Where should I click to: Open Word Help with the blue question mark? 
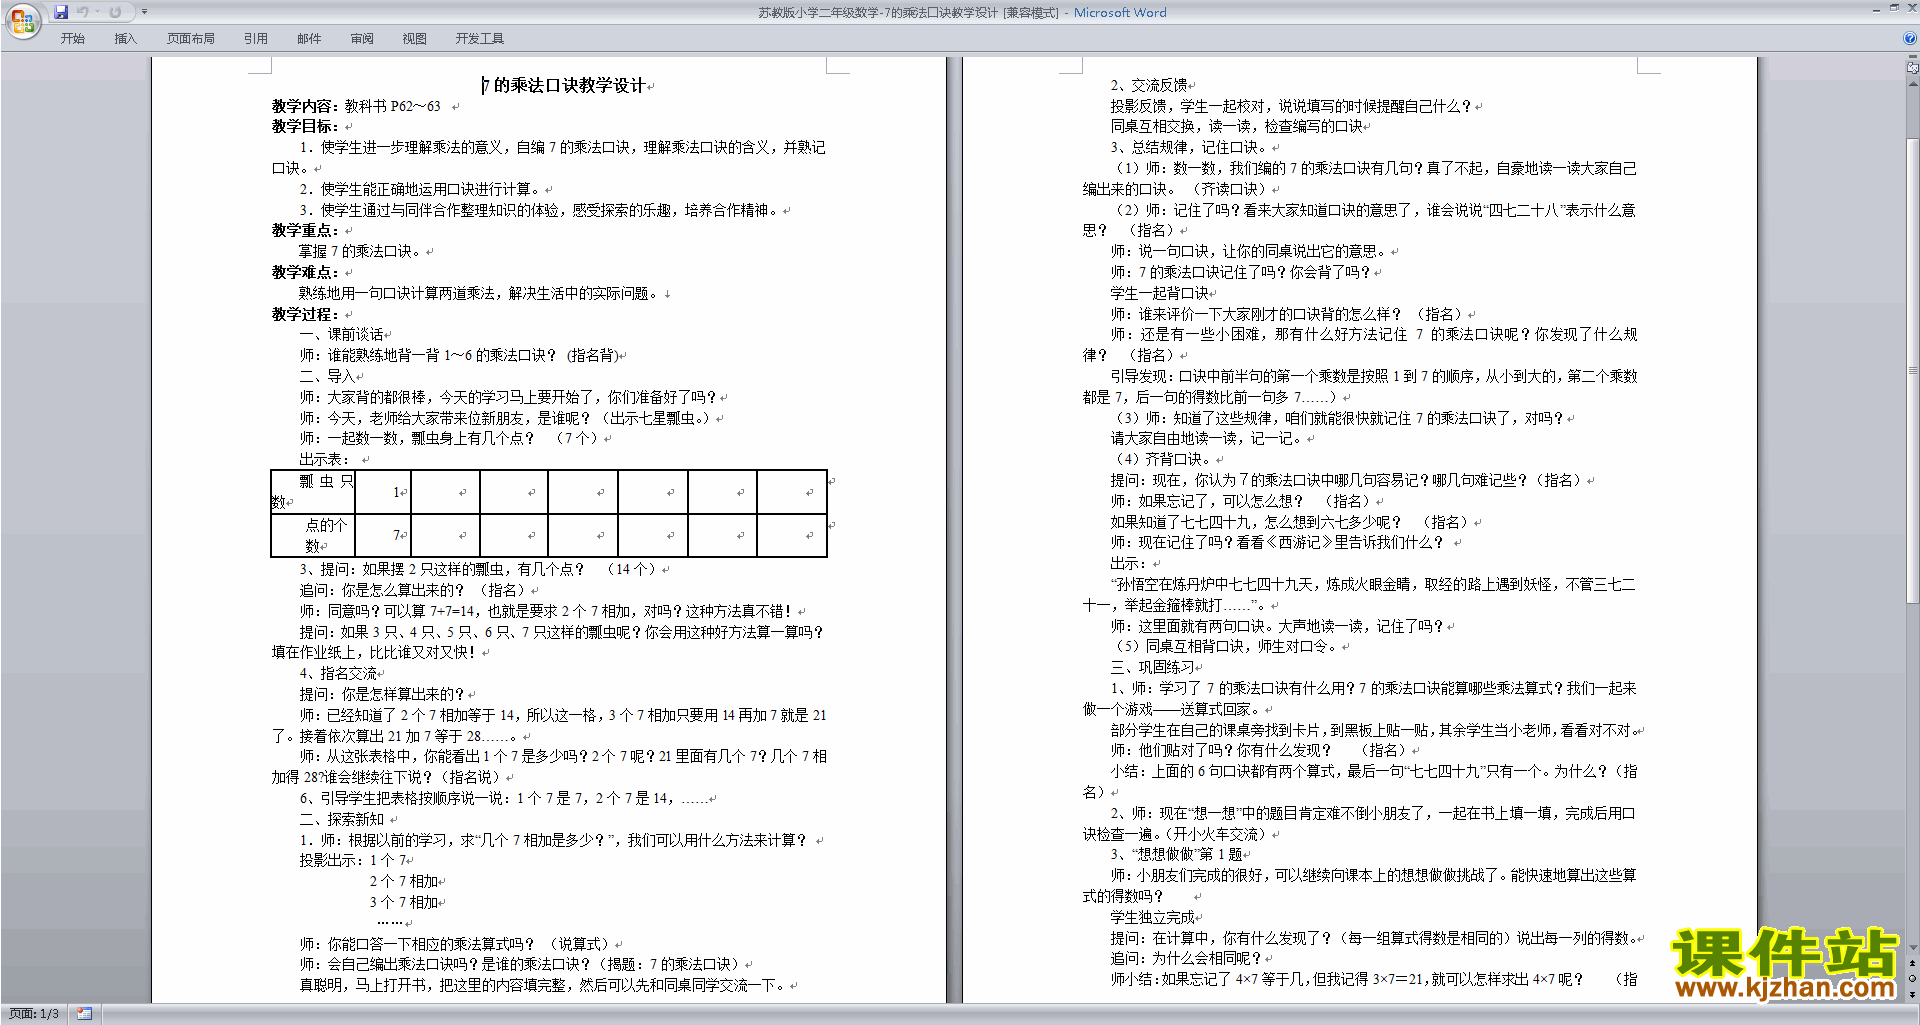click(x=1911, y=39)
